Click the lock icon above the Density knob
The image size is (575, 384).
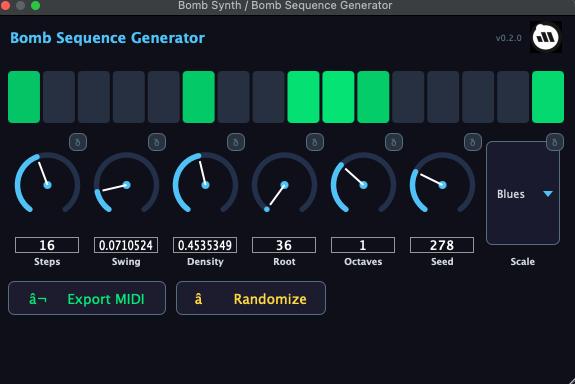tap(236, 142)
